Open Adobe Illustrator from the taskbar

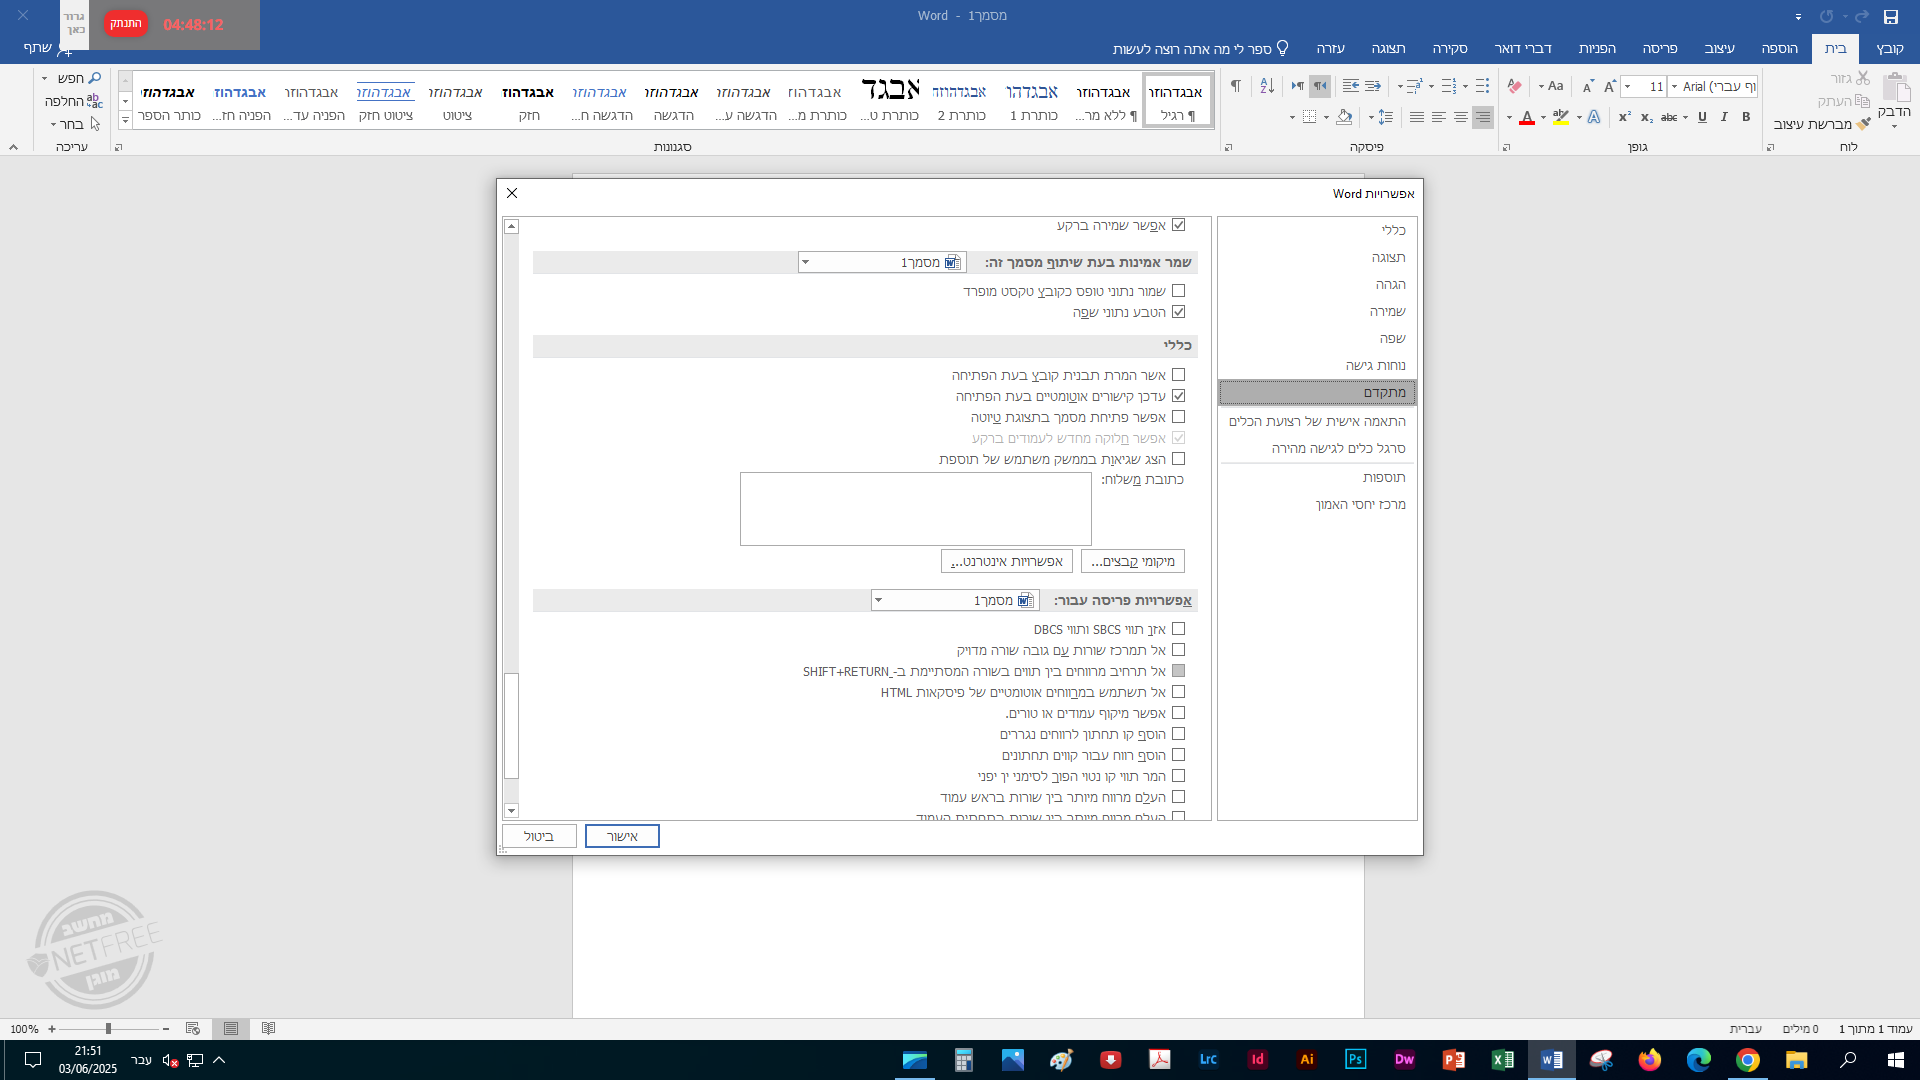(x=1306, y=1060)
